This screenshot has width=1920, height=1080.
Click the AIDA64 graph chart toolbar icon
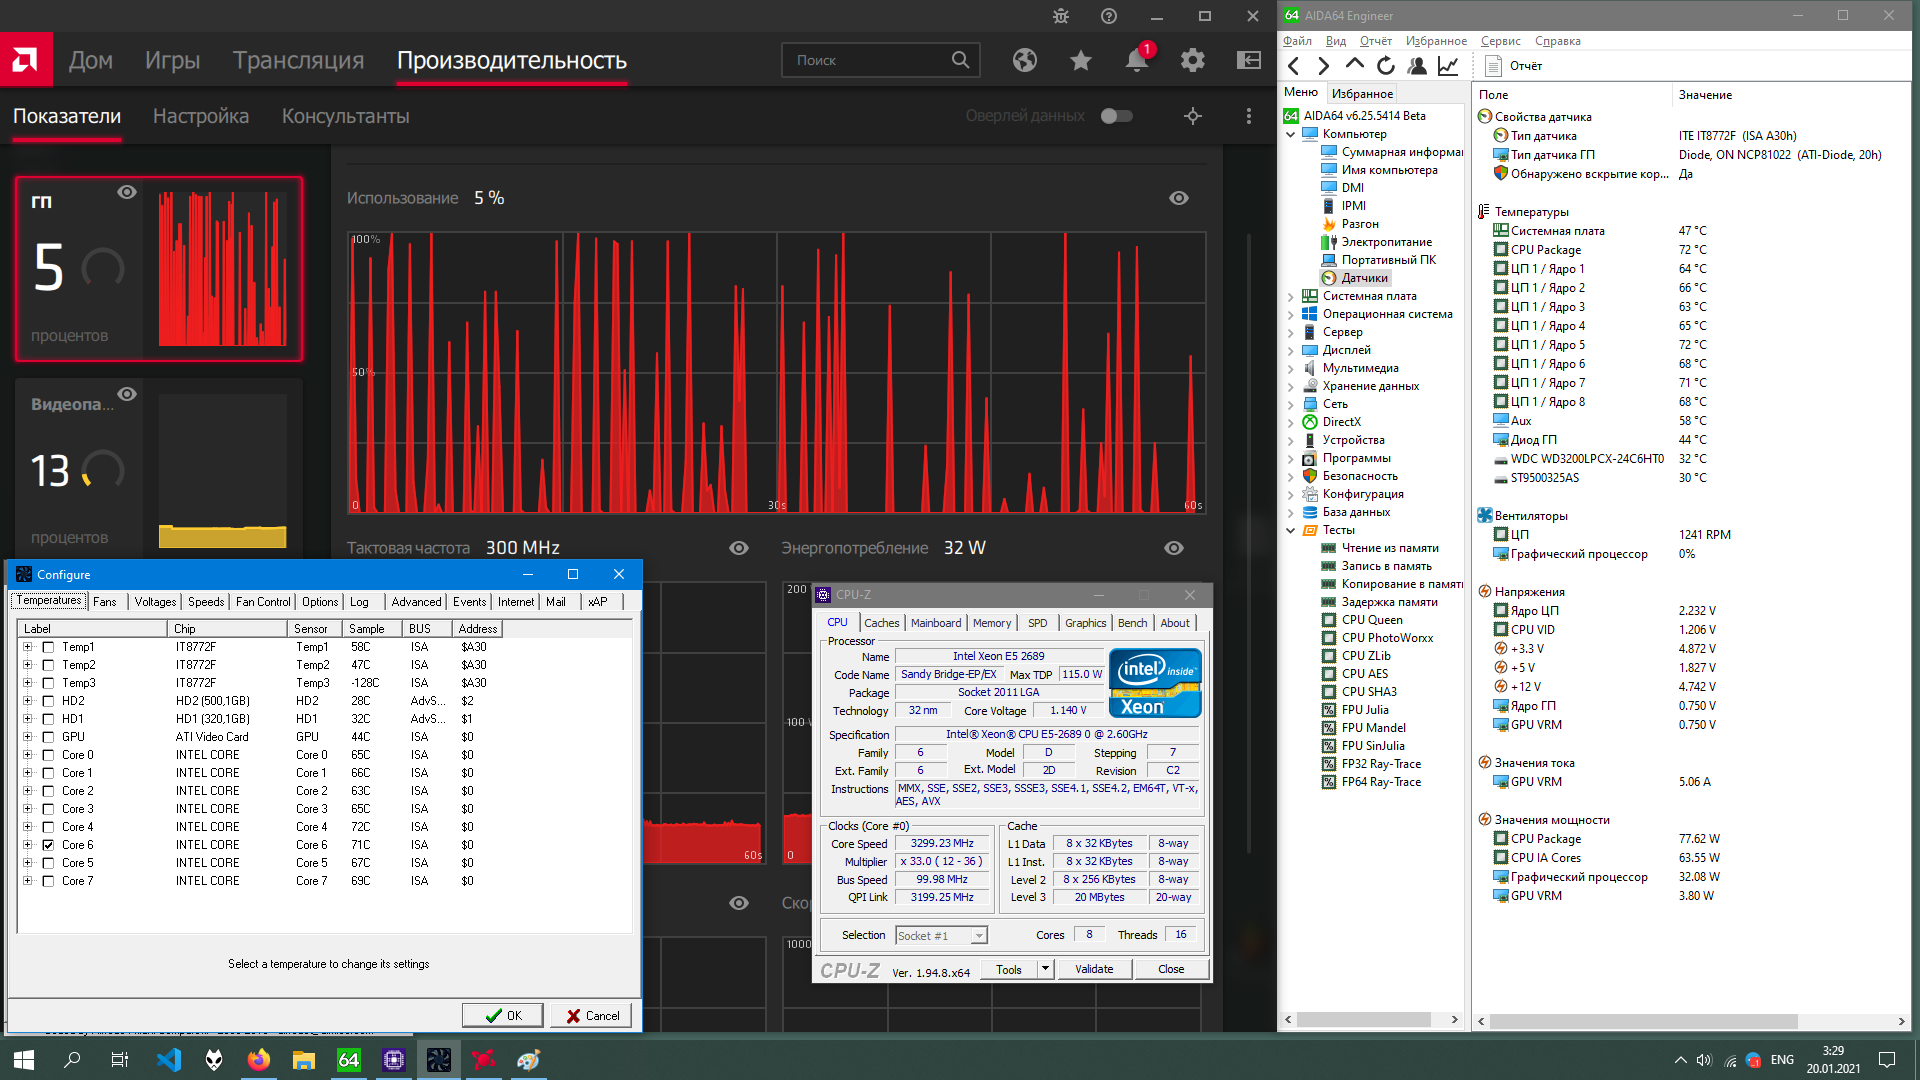(x=1447, y=66)
